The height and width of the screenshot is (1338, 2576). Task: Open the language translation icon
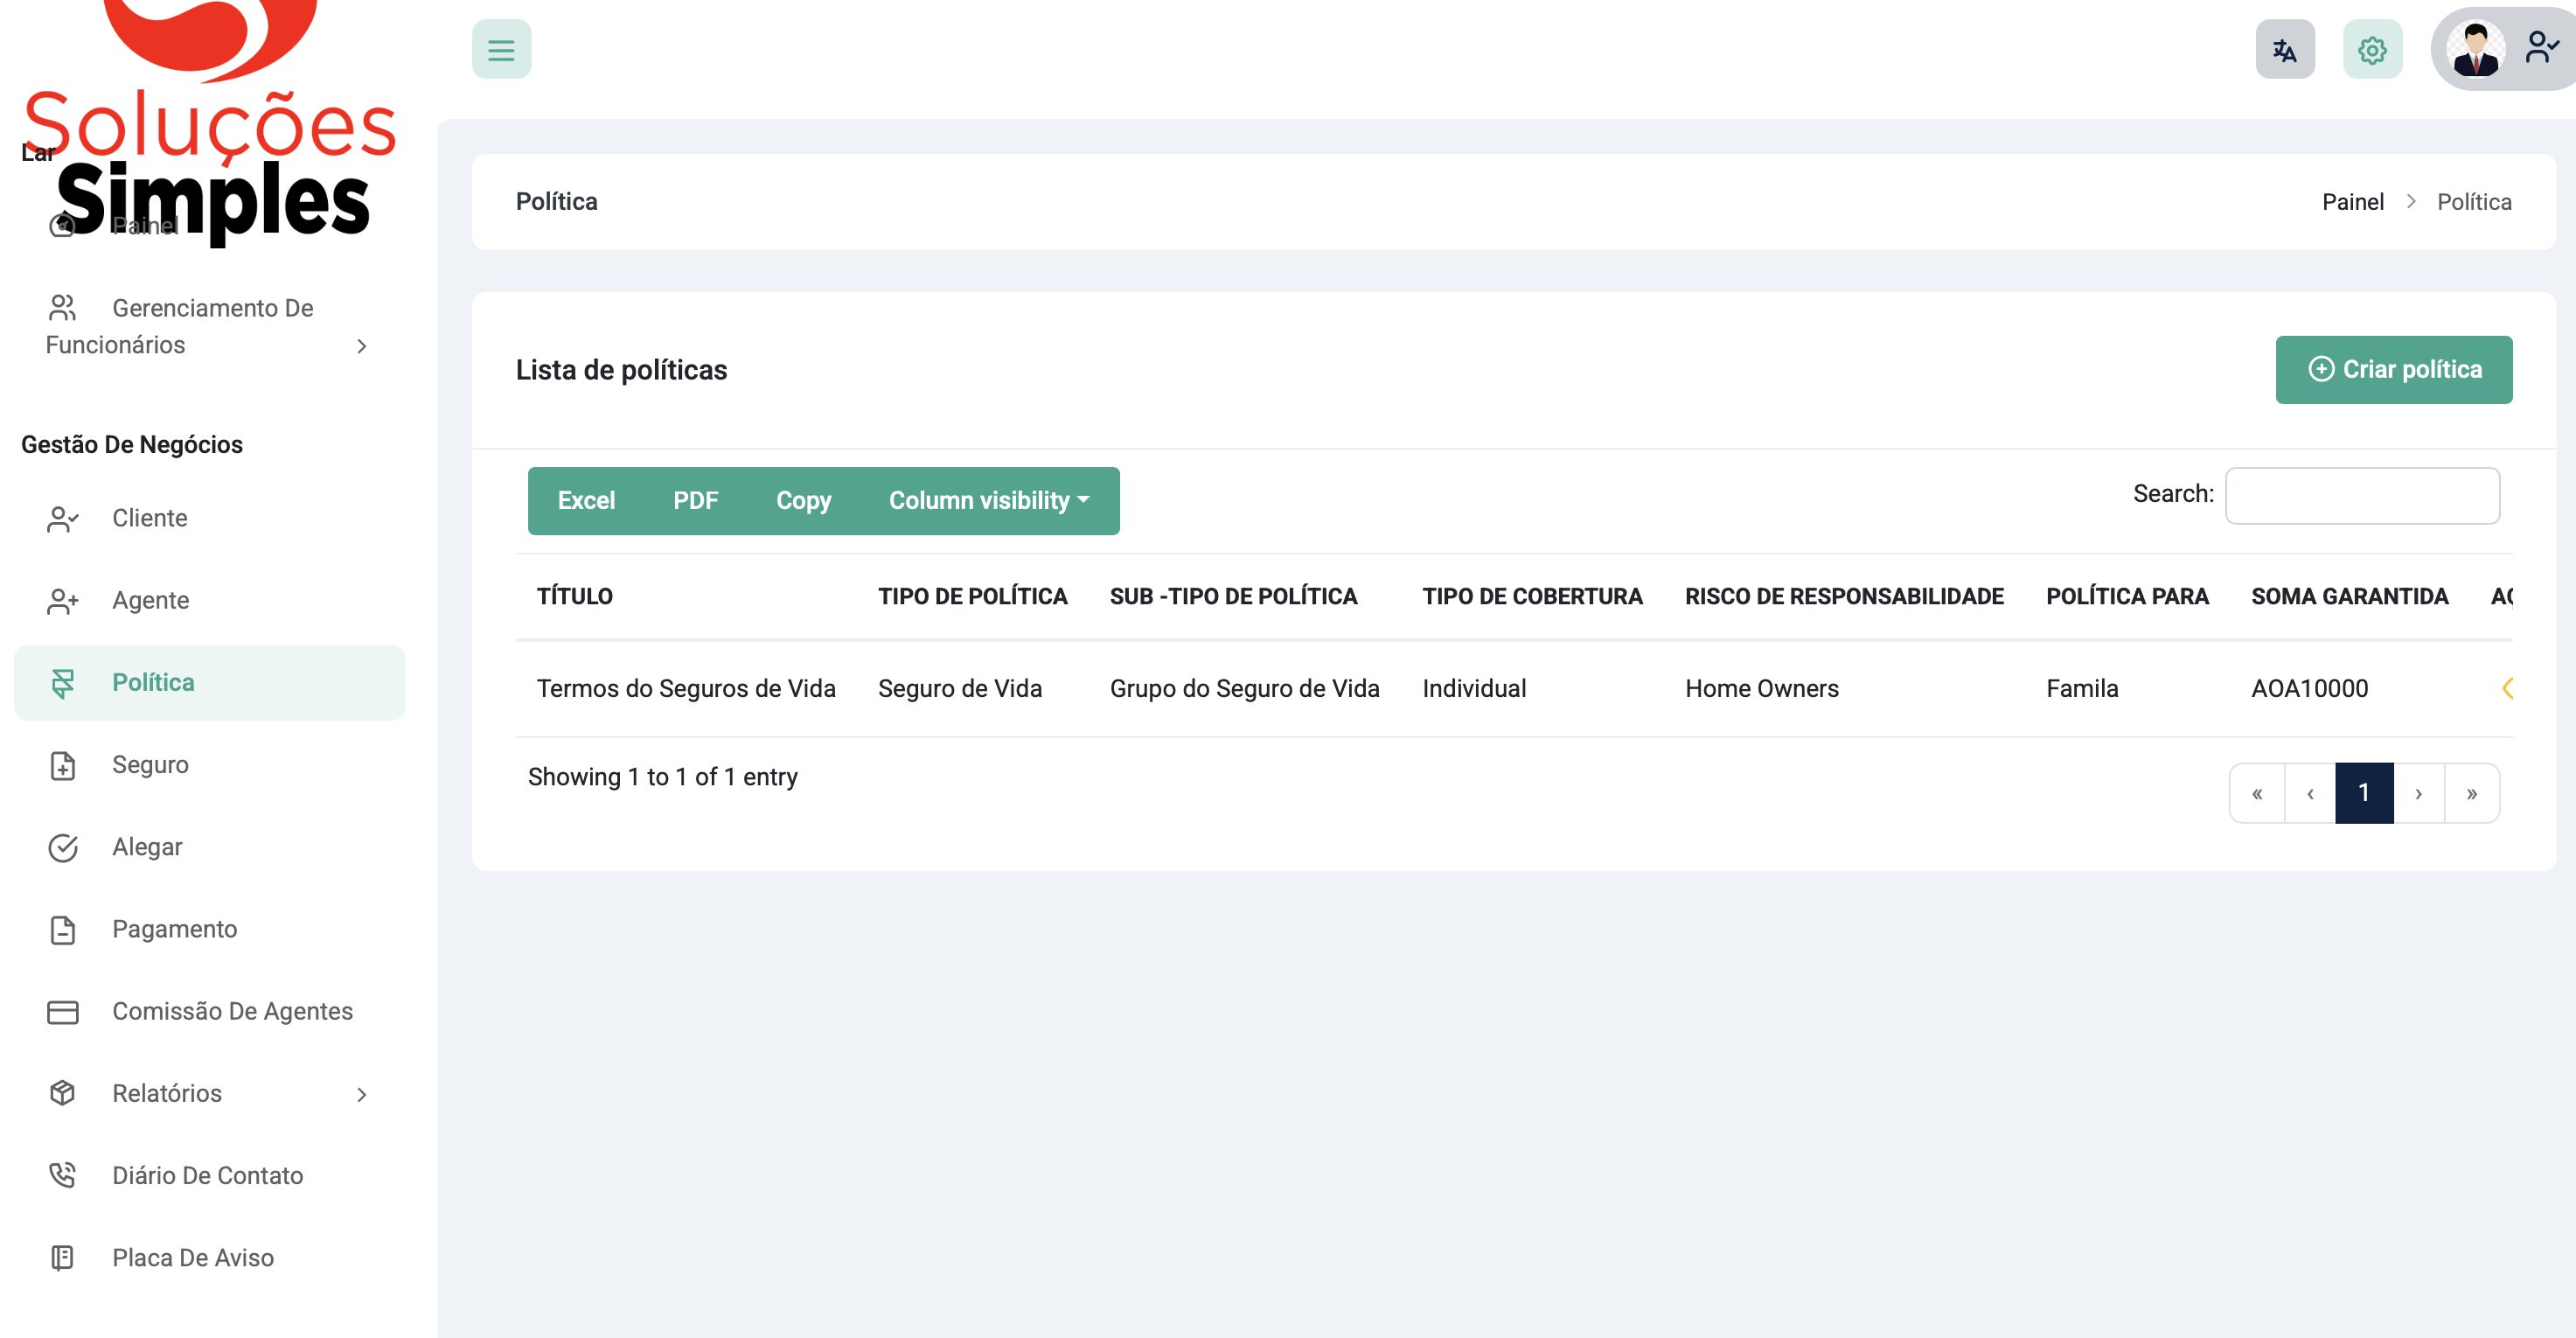2284,50
